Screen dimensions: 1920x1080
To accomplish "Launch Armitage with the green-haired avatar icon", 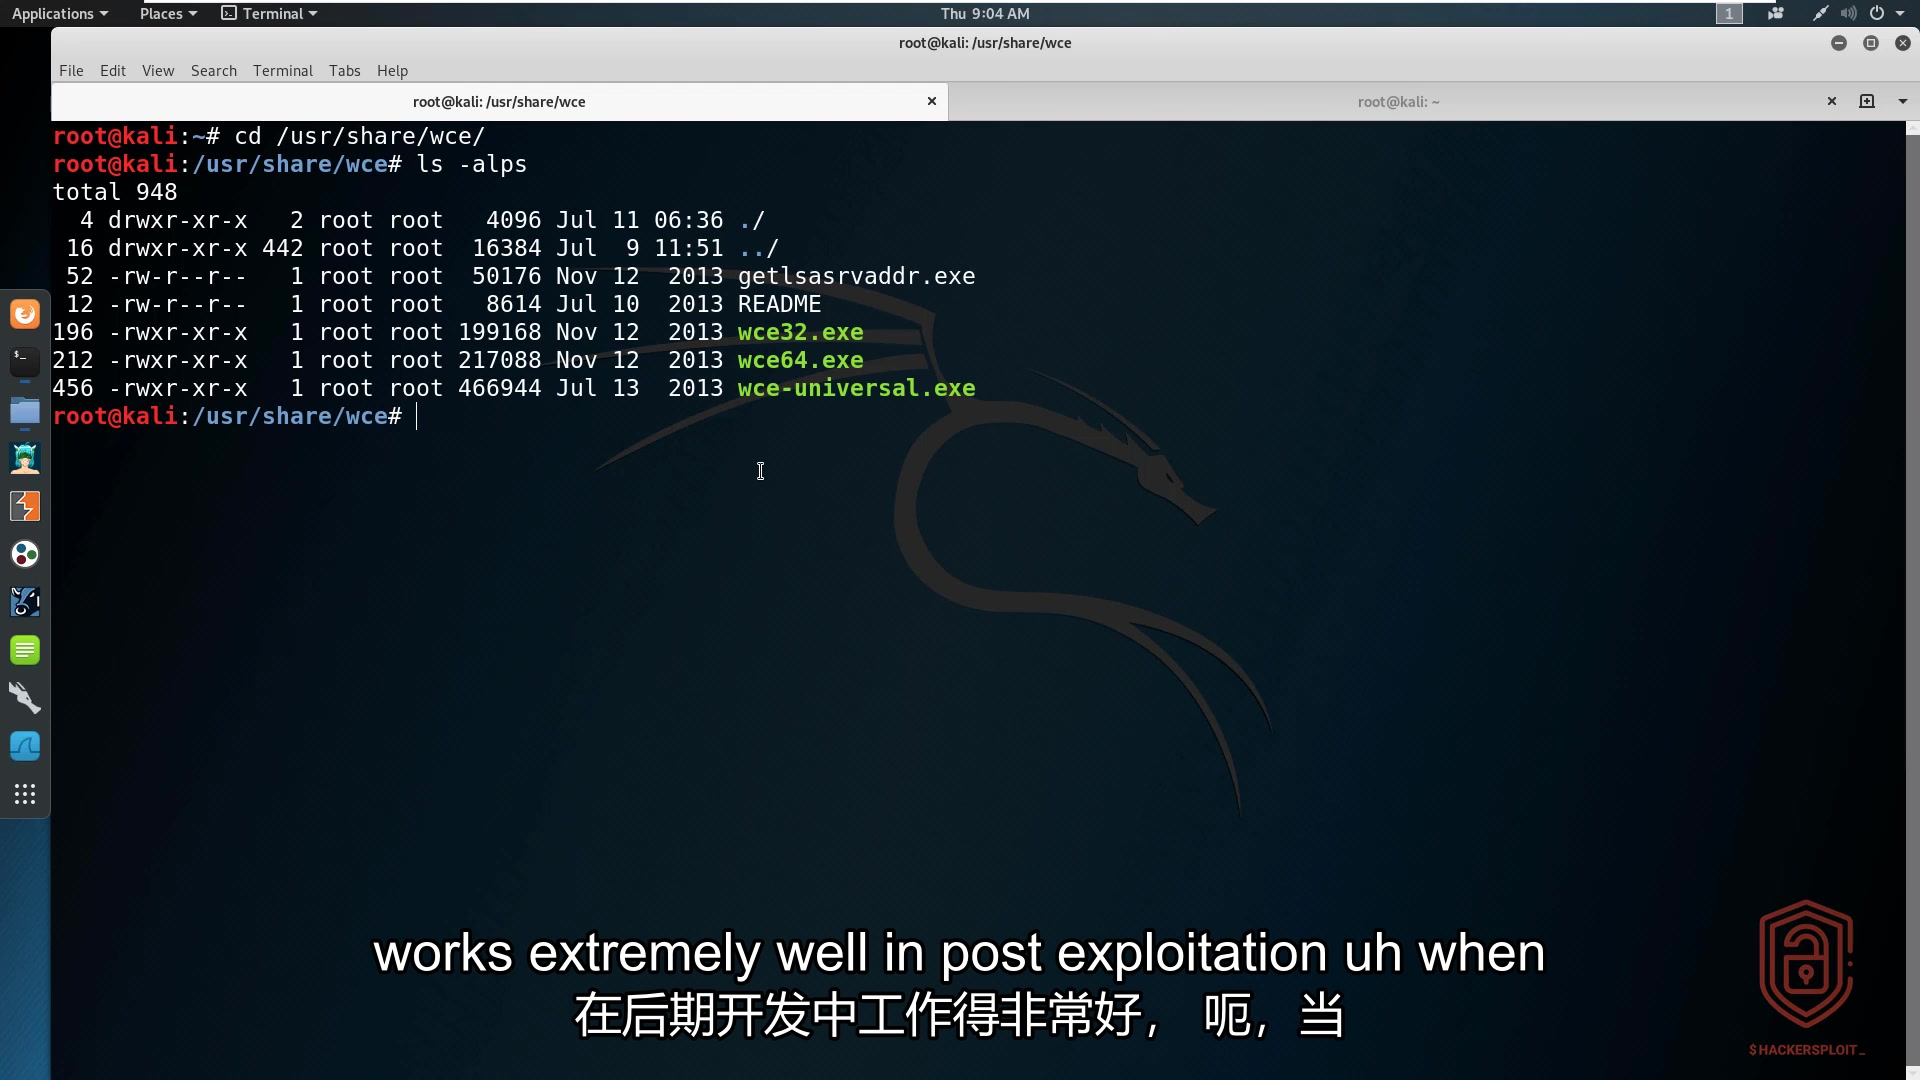I will pos(25,458).
